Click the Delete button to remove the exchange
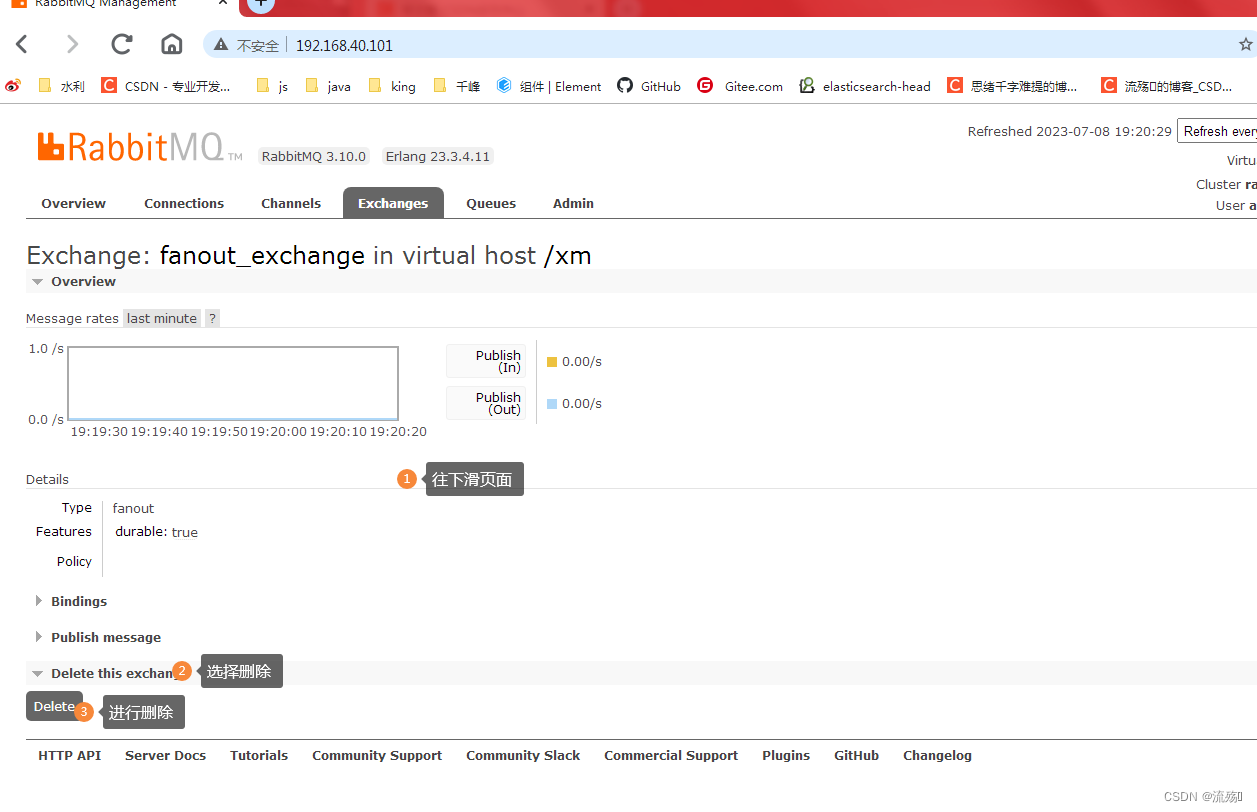This screenshot has height=812, width=1257. (54, 705)
